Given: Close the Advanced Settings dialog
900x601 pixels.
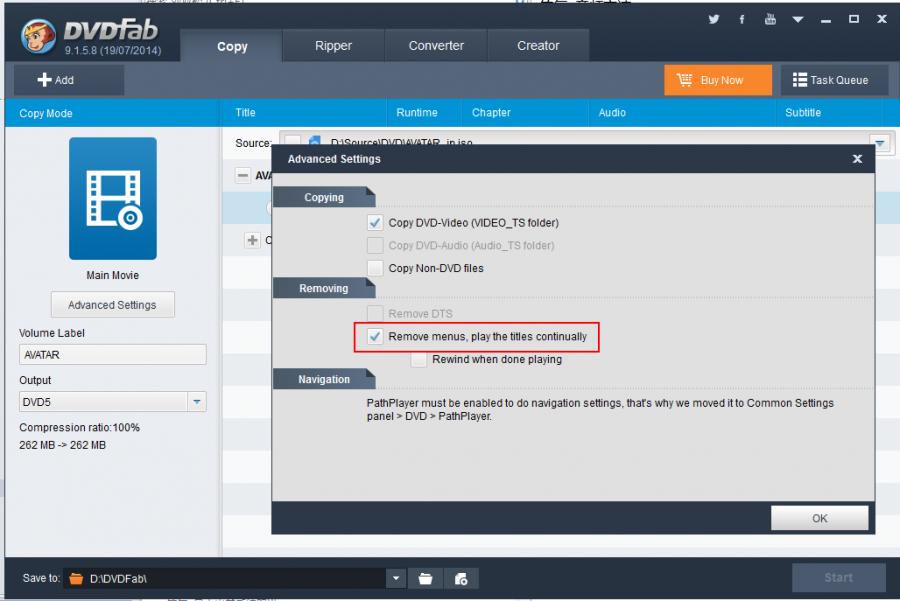Looking at the screenshot, I should [x=857, y=159].
